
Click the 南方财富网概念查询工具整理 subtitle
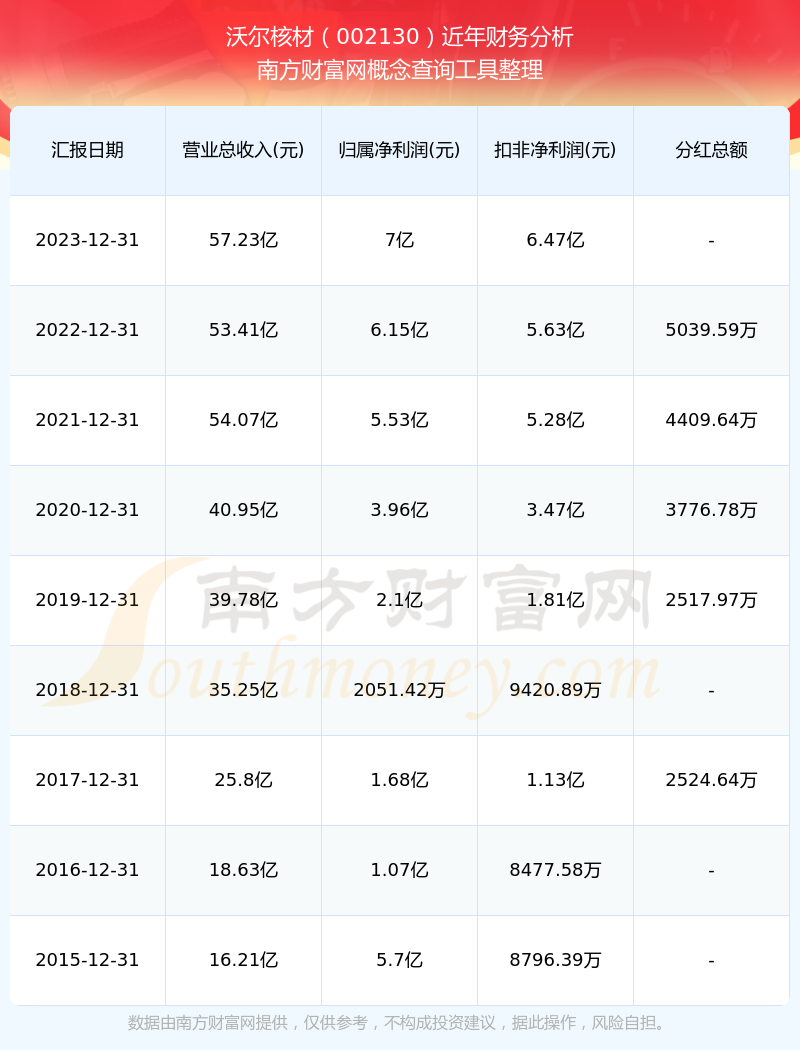[400, 70]
